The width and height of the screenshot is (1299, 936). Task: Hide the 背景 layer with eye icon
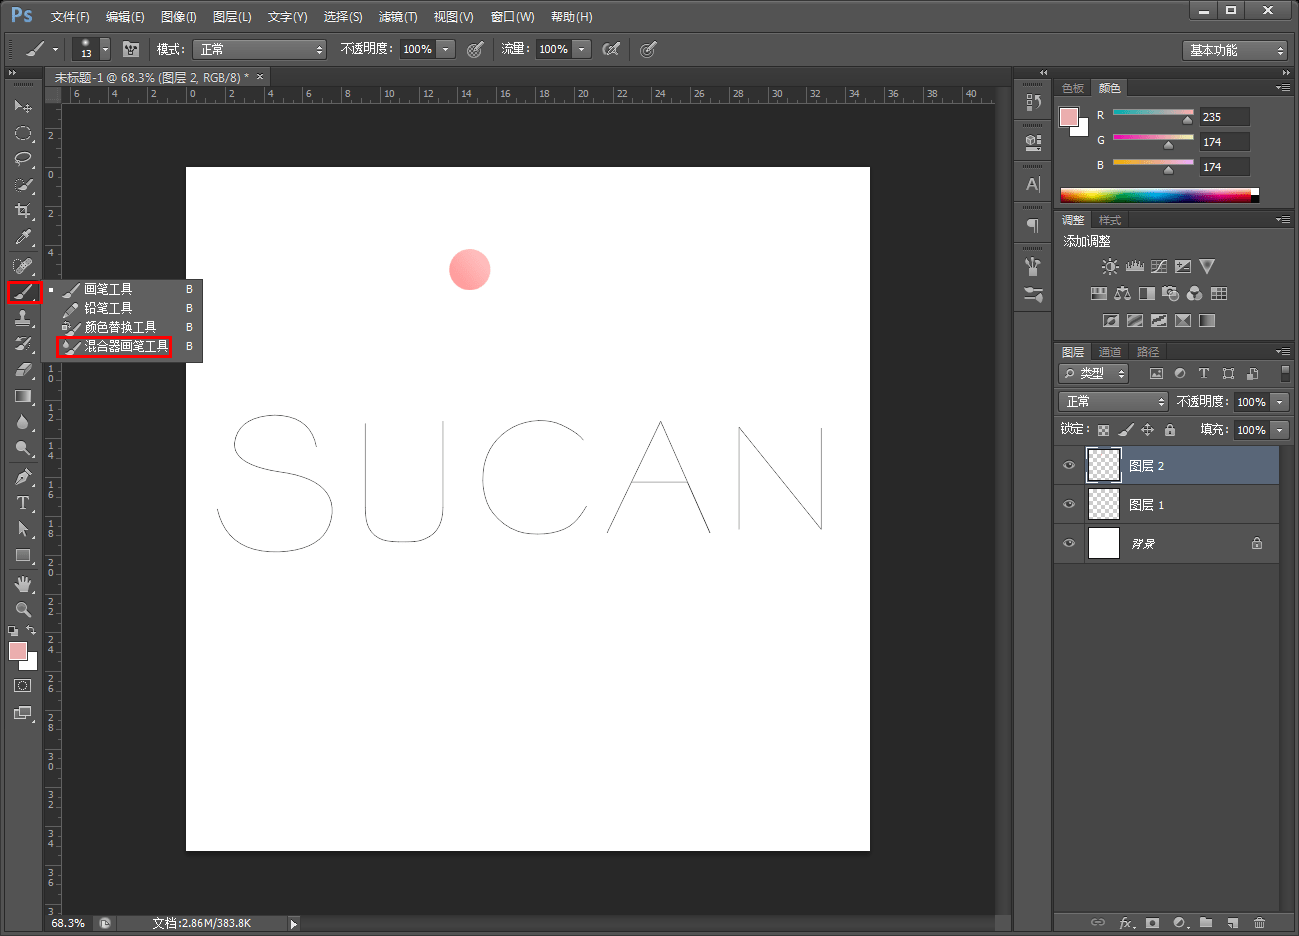[x=1069, y=544]
